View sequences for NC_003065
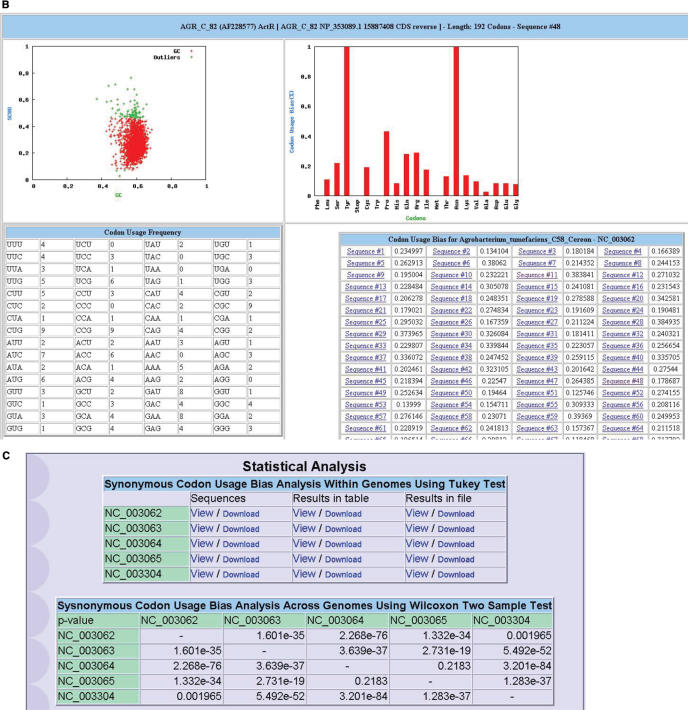This screenshot has width=688, height=710. (202, 559)
